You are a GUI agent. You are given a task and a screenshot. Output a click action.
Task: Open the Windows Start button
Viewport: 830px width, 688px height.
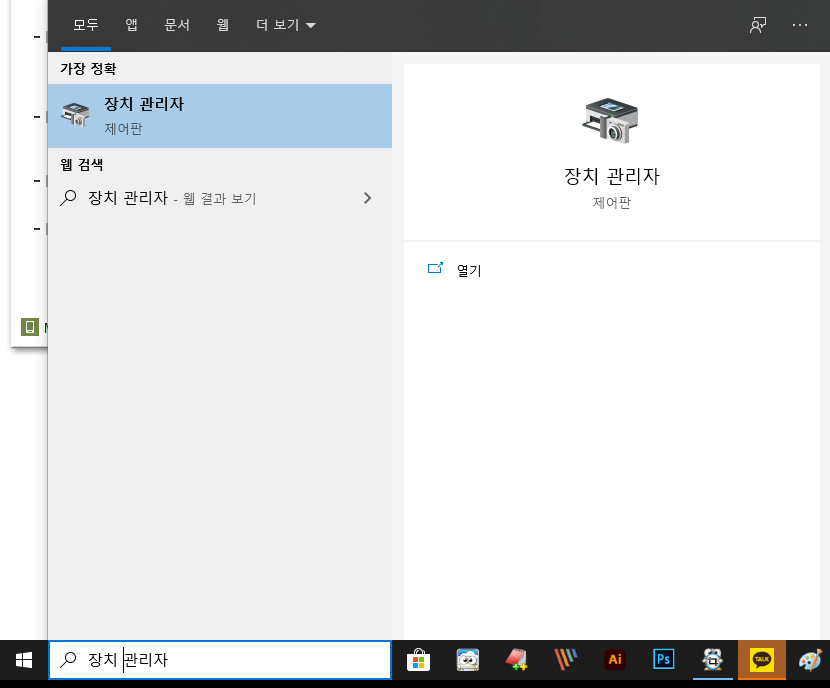pyautogui.click(x=24, y=660)
